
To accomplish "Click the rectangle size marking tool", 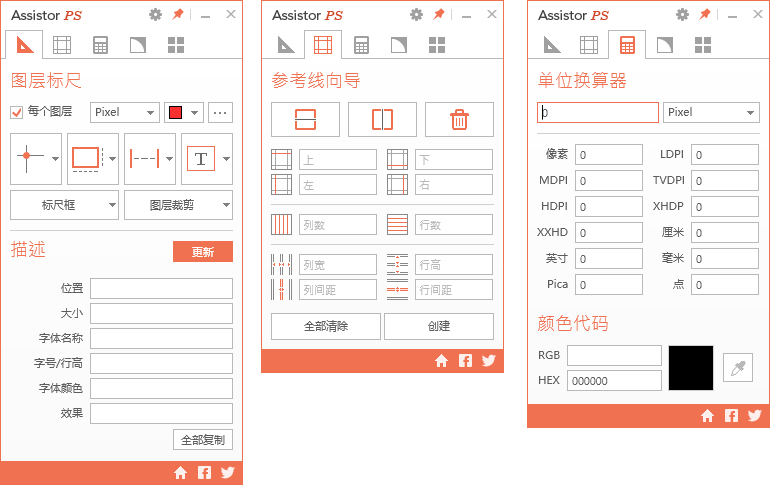I will (x=86, y=159).
